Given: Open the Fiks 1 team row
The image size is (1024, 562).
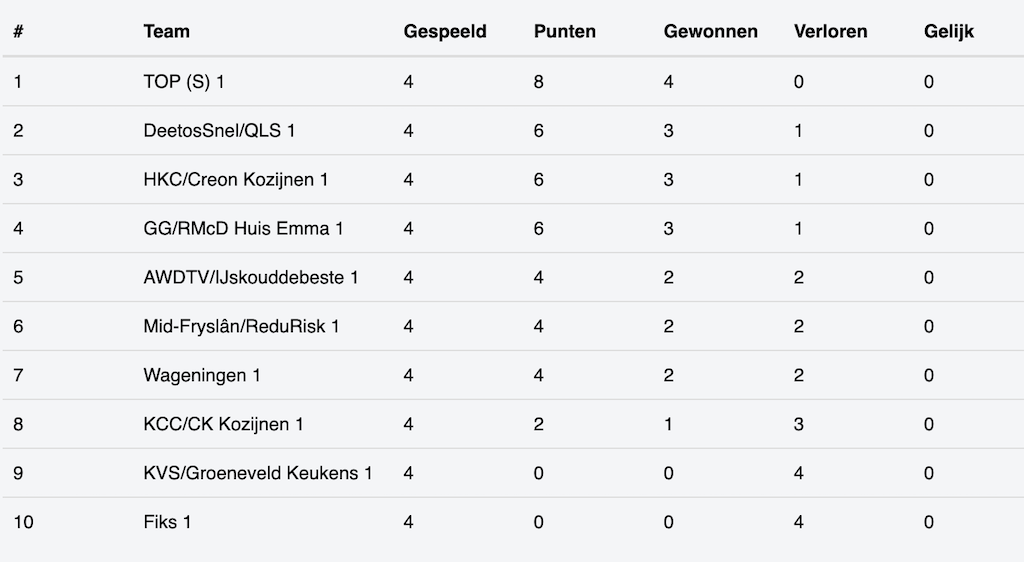Looking at the screenshot, I should coord(167,523).
